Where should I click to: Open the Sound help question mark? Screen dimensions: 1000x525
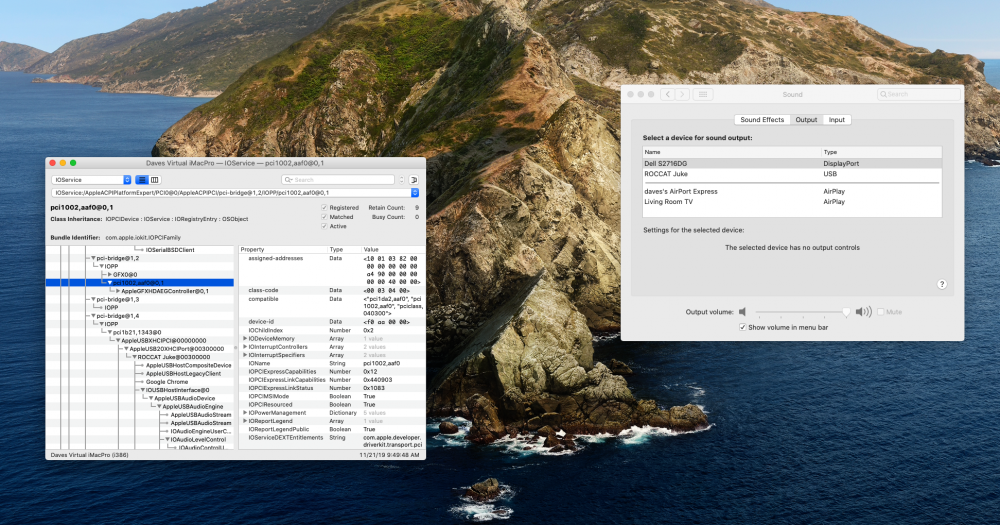(942, 285)
